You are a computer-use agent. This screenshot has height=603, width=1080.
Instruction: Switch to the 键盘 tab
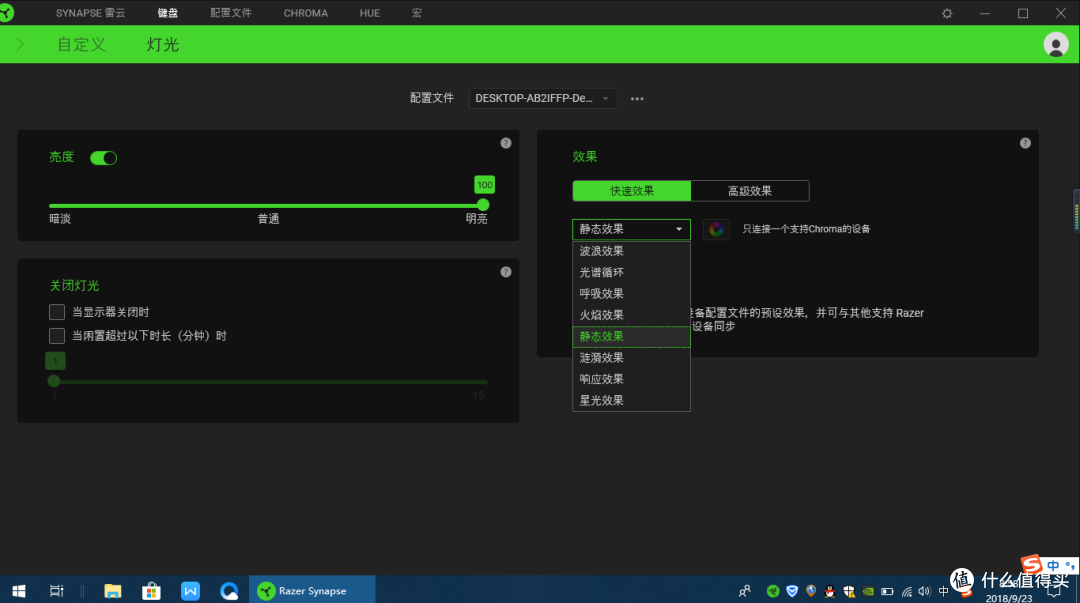[167, 13]
